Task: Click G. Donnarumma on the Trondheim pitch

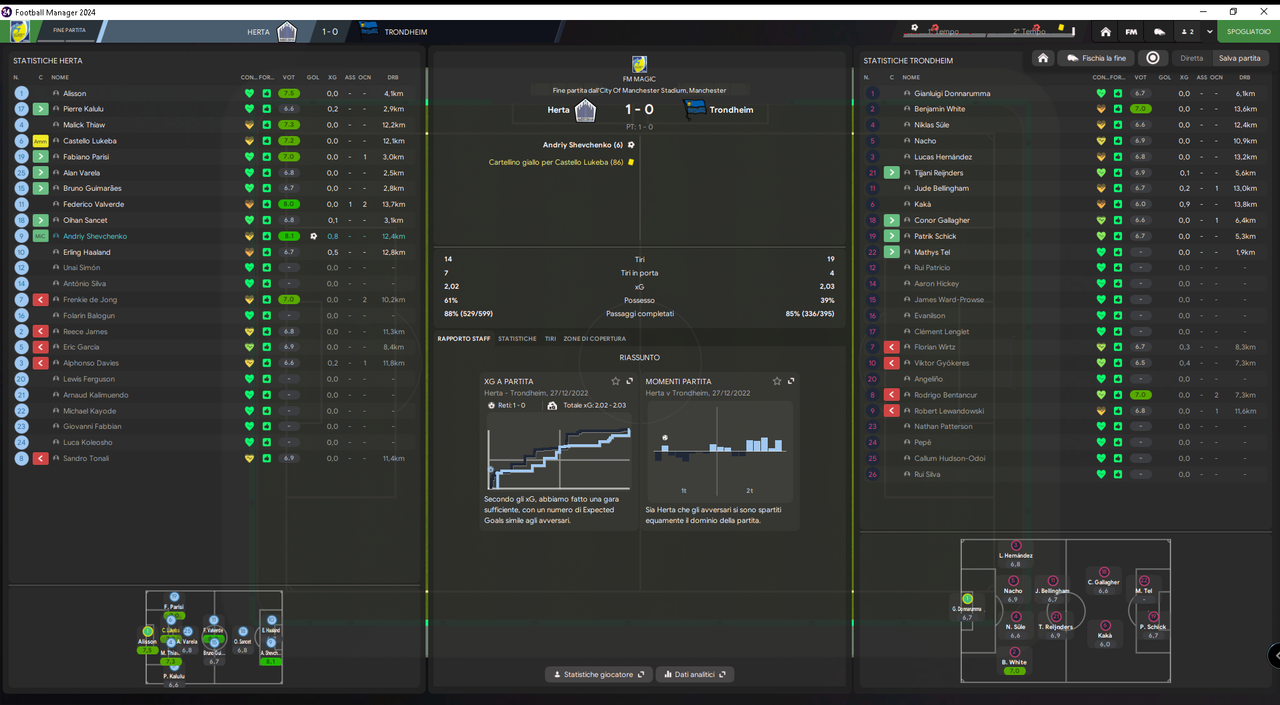Action: pyautogui.click(x=967, y=607)
